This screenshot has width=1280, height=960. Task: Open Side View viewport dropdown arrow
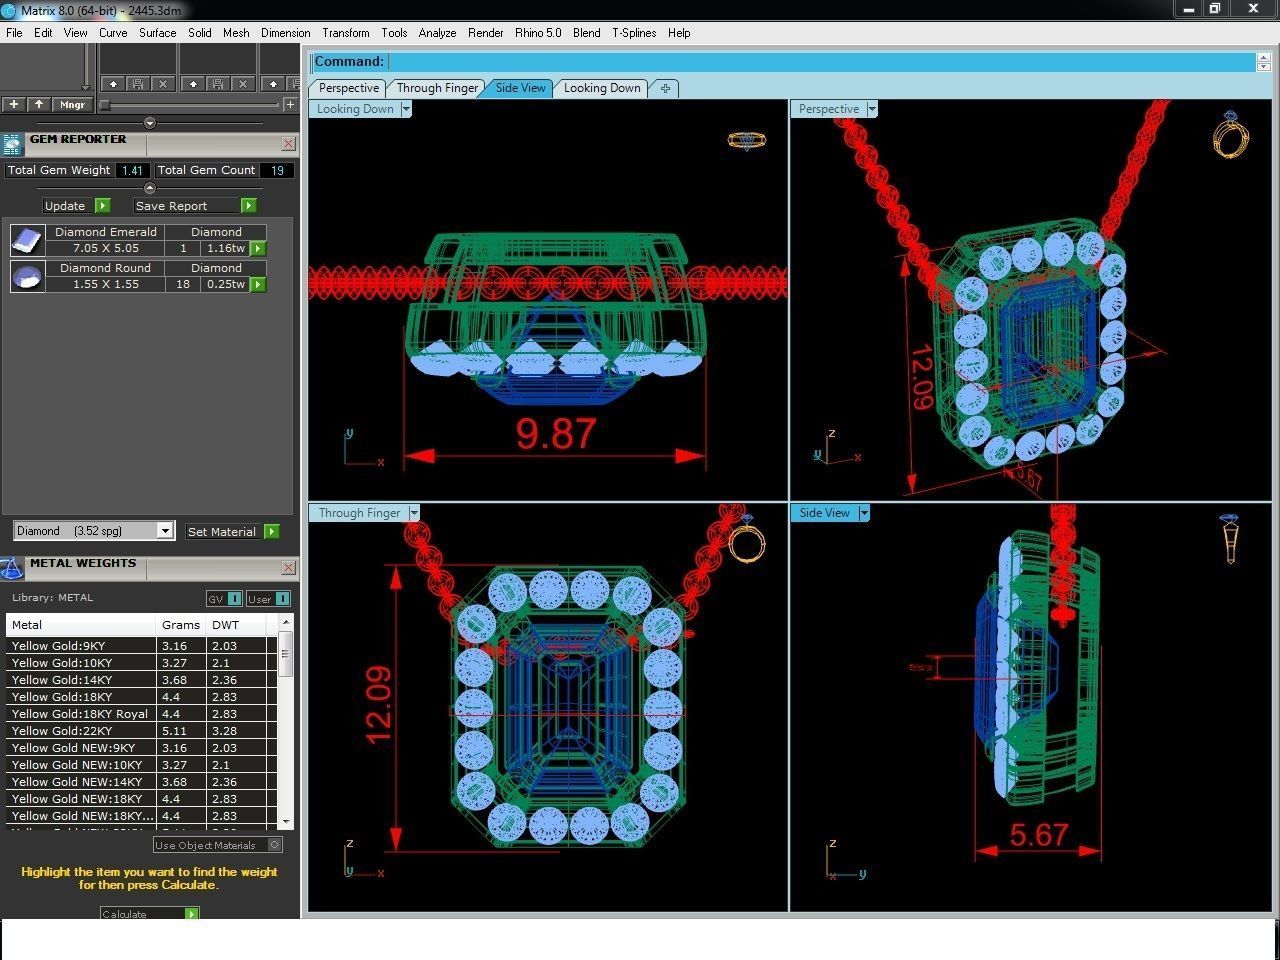[864, 513]
